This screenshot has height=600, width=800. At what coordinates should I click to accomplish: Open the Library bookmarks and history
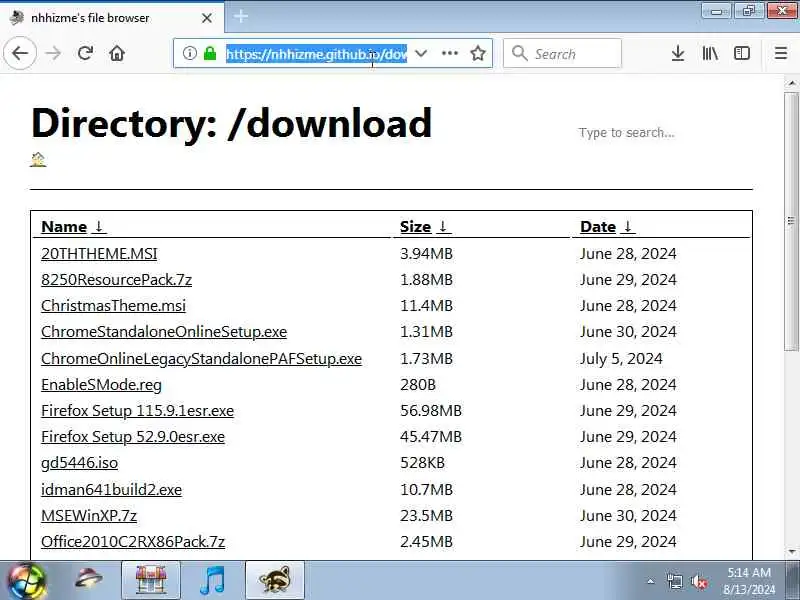(710, 53)
